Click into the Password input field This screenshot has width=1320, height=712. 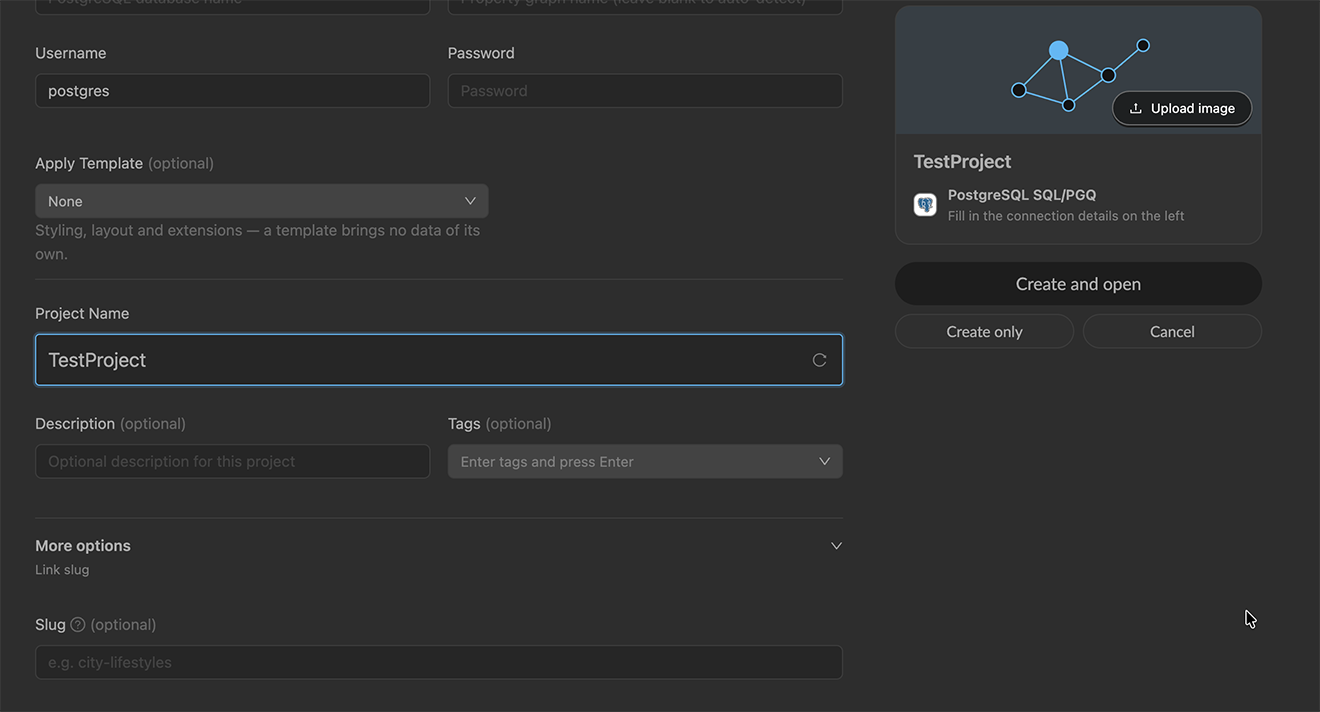click(645, 91)
